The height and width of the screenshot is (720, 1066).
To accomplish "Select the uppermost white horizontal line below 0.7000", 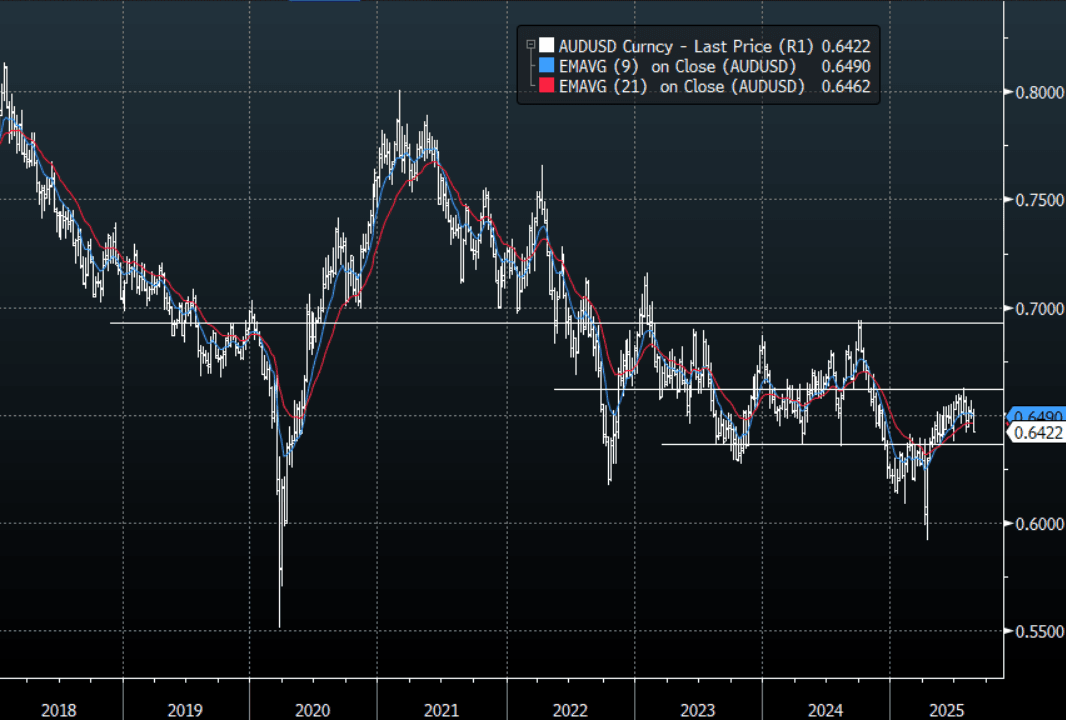I will pyautogui.click(x=557, y=323).
